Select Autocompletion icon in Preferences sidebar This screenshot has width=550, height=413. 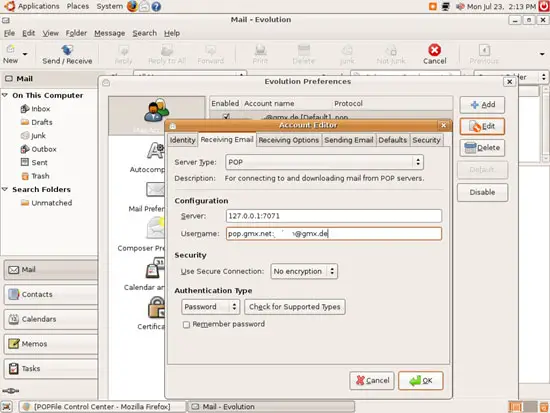[156, 151]
